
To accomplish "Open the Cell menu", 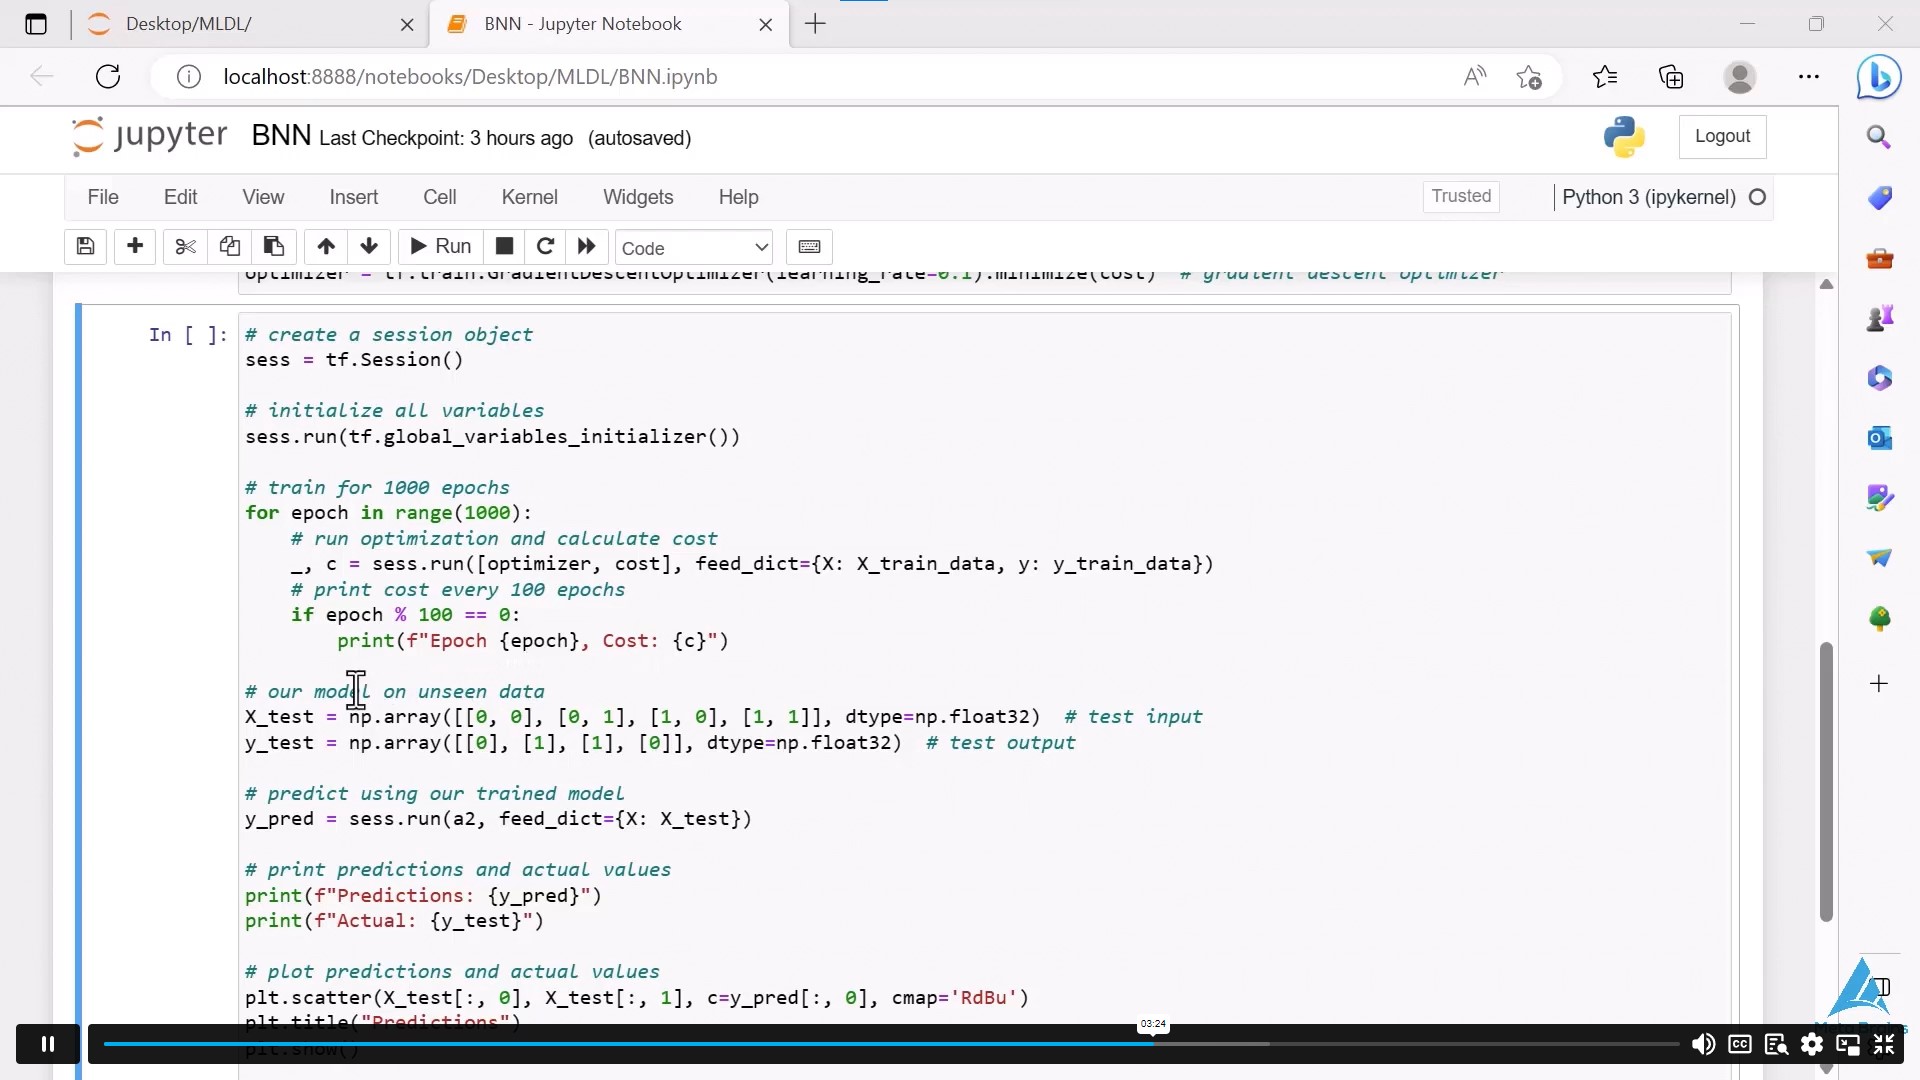I will [x=440, y=196].
